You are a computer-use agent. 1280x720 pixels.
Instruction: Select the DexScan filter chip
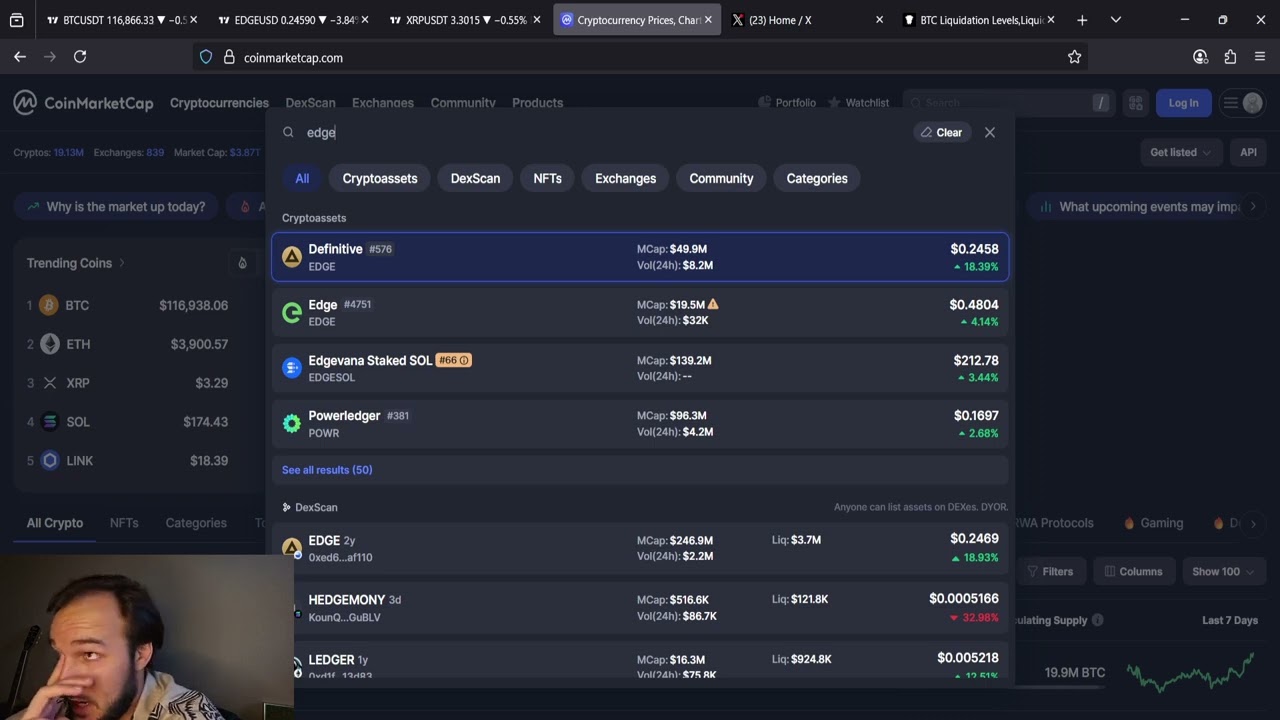pyautogui.click(x=475, y=178)
